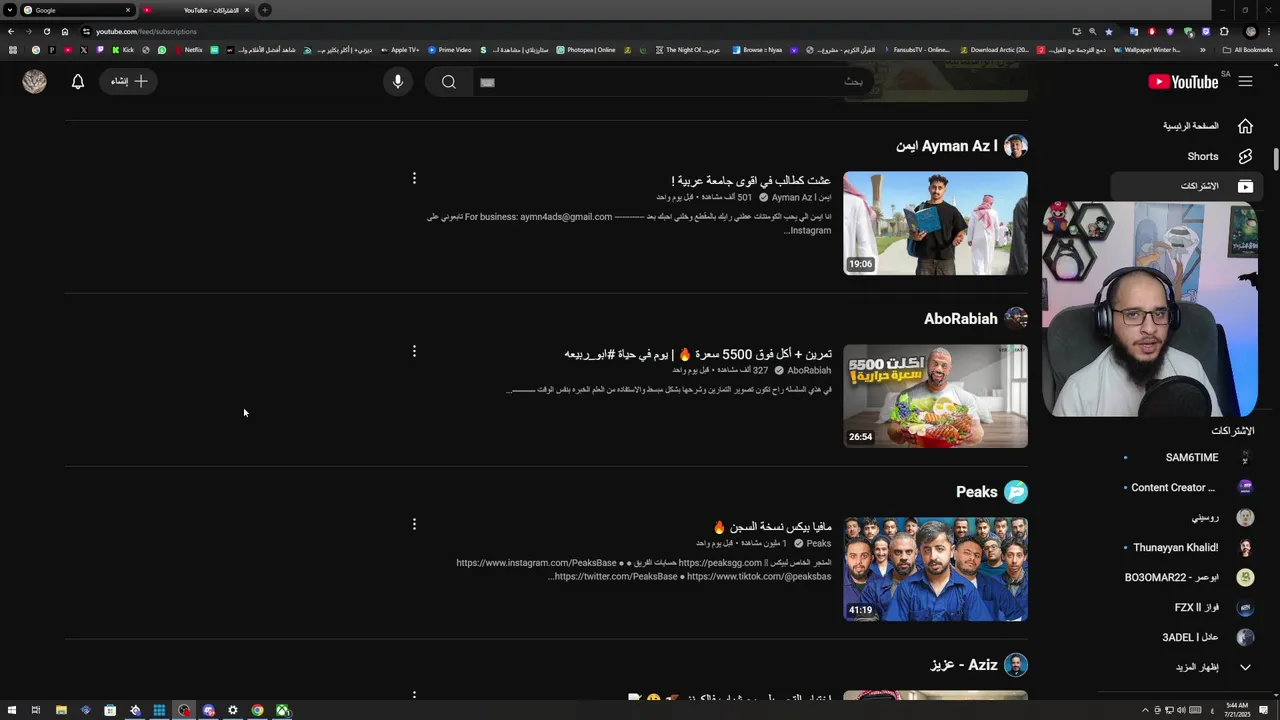The width and height of the screenshot is (1280, 720).
Task: Open Ayman Az channel heading
Action: click(x=947, y=146)
